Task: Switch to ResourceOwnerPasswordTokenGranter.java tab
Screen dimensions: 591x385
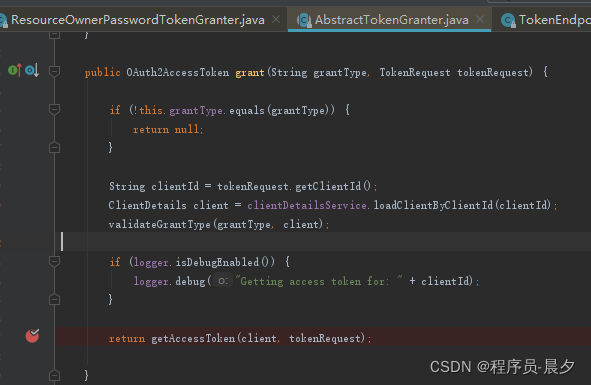Action: coord(138,20)
